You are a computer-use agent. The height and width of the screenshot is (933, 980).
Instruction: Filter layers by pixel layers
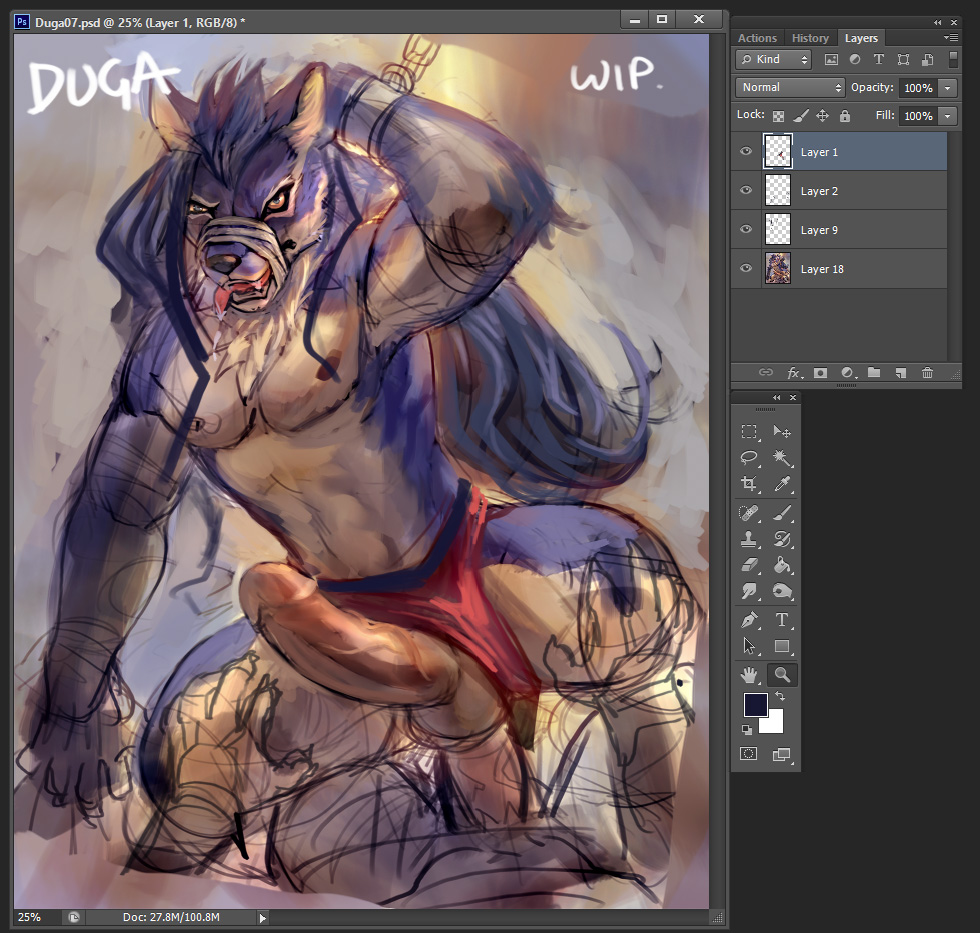[831, 60]
